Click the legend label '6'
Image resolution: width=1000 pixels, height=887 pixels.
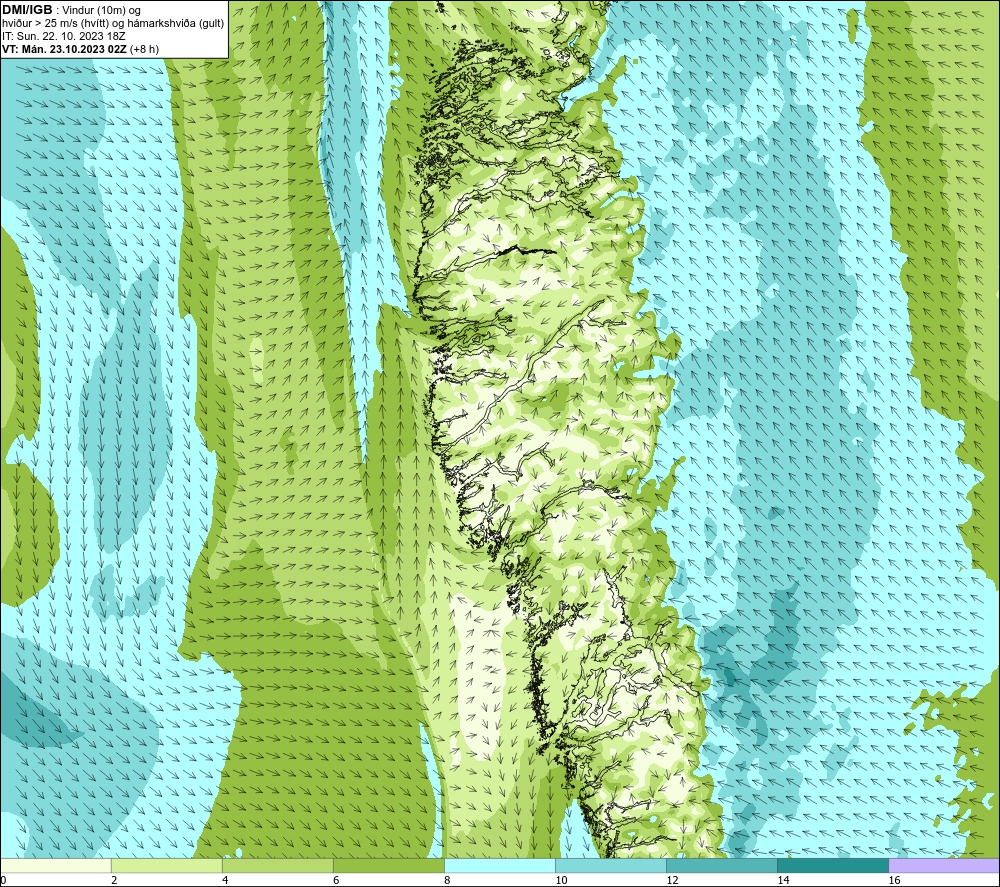click(x=336, y=880)
